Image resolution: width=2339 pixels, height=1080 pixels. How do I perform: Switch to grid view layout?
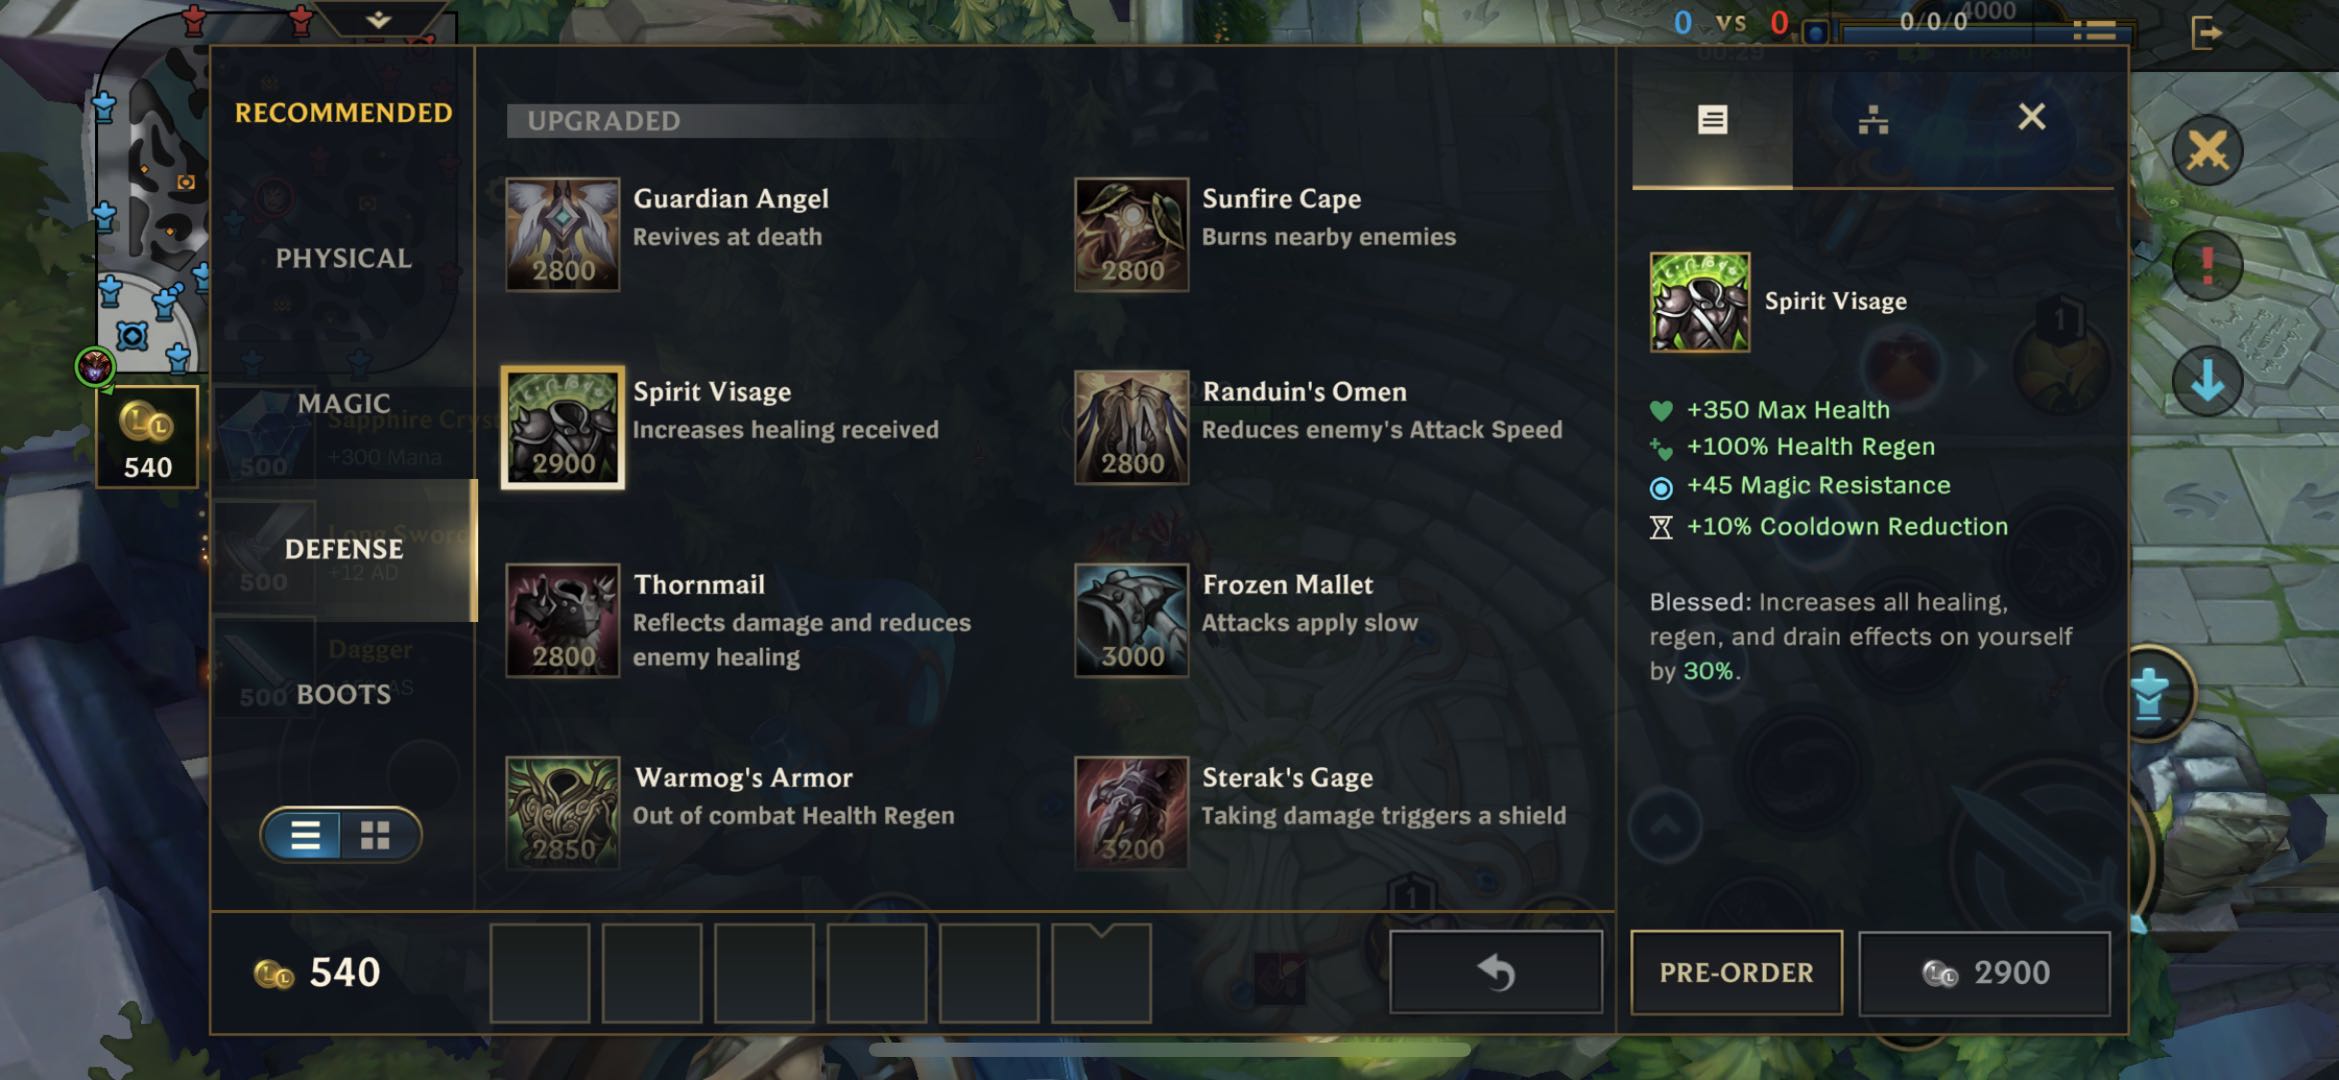(376, 835)
